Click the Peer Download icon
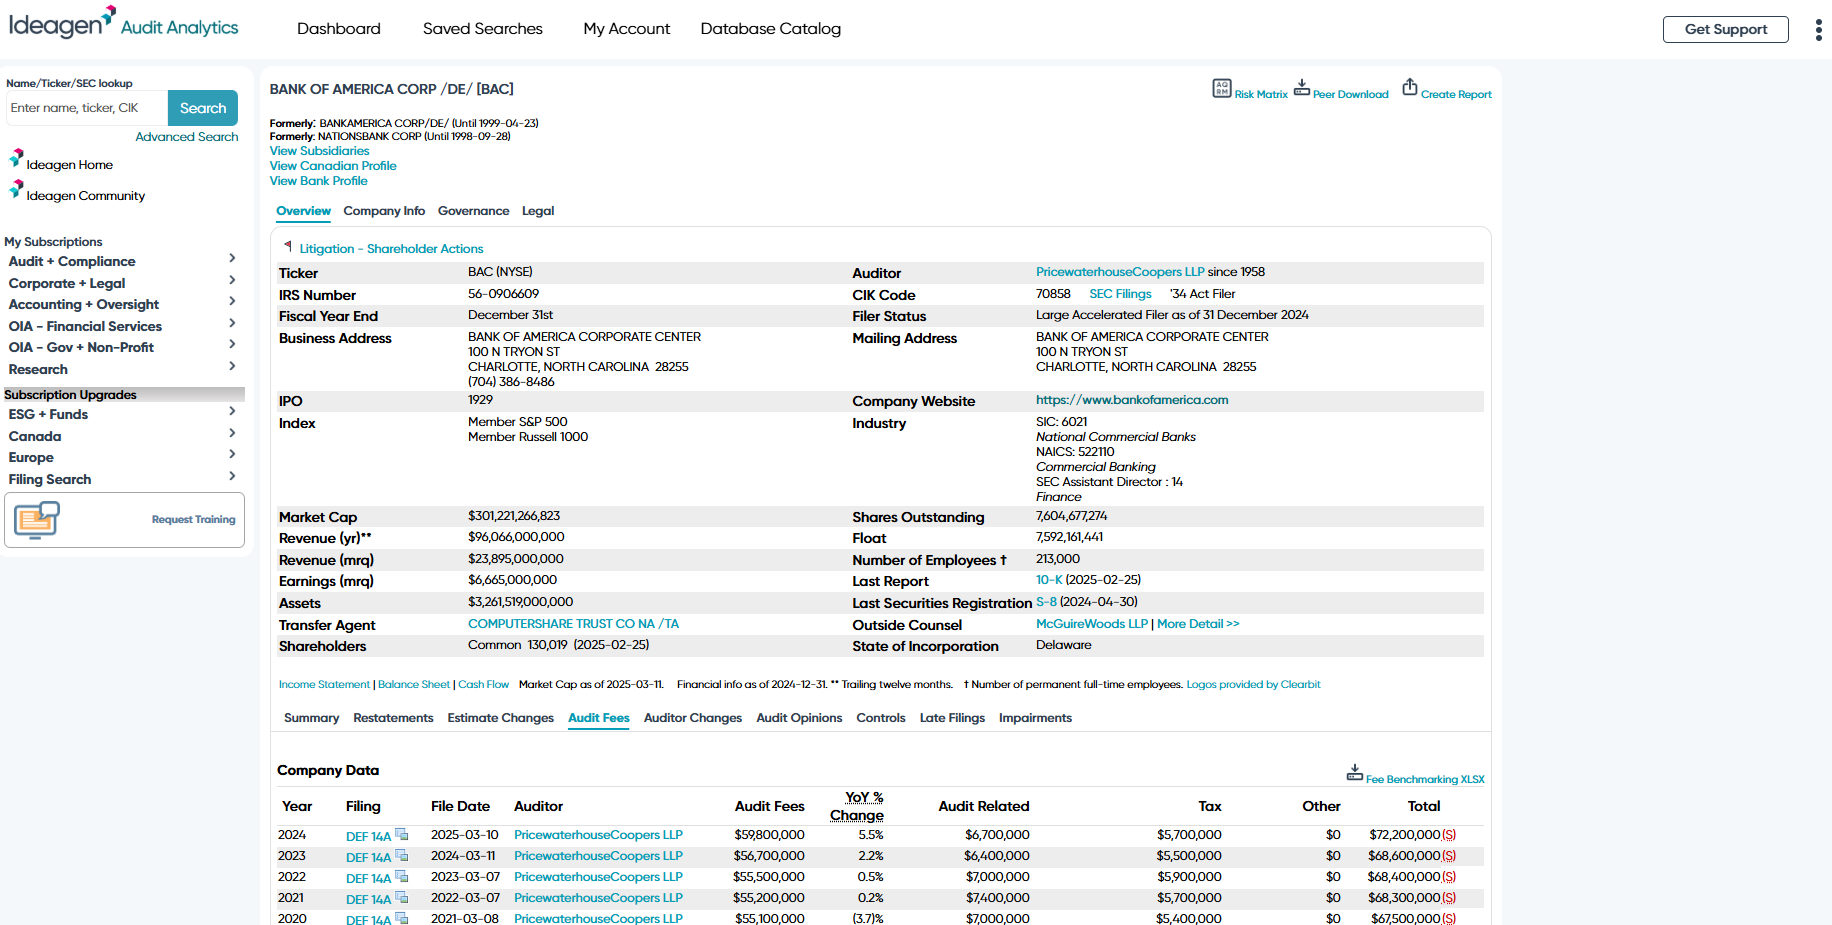This screenshot has width=1832, height=925. click(1301, 88)
